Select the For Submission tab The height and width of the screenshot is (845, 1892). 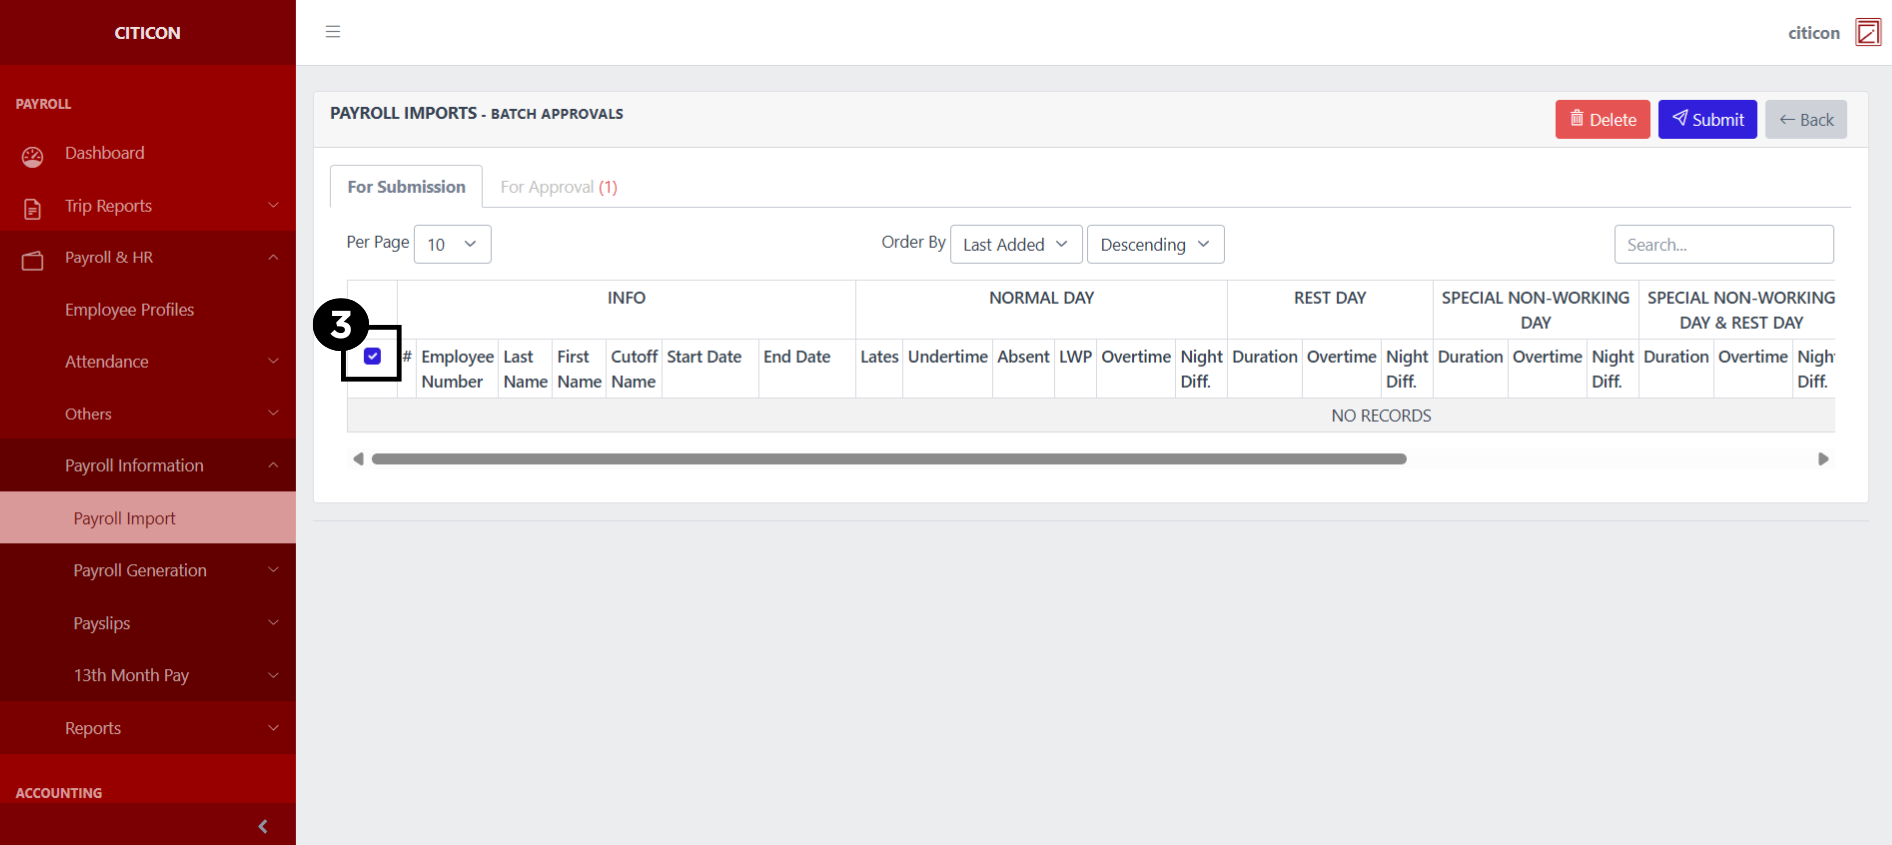(x=406, y=187)
